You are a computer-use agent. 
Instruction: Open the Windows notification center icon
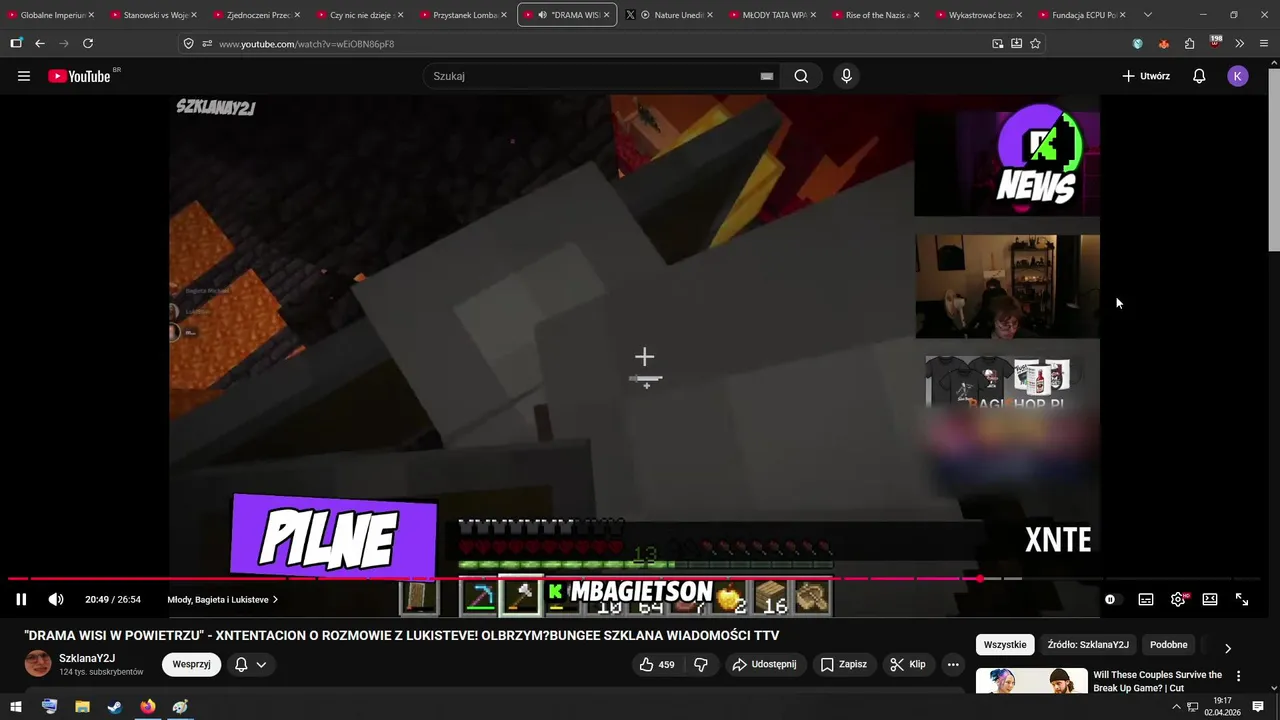[1258, 706]
